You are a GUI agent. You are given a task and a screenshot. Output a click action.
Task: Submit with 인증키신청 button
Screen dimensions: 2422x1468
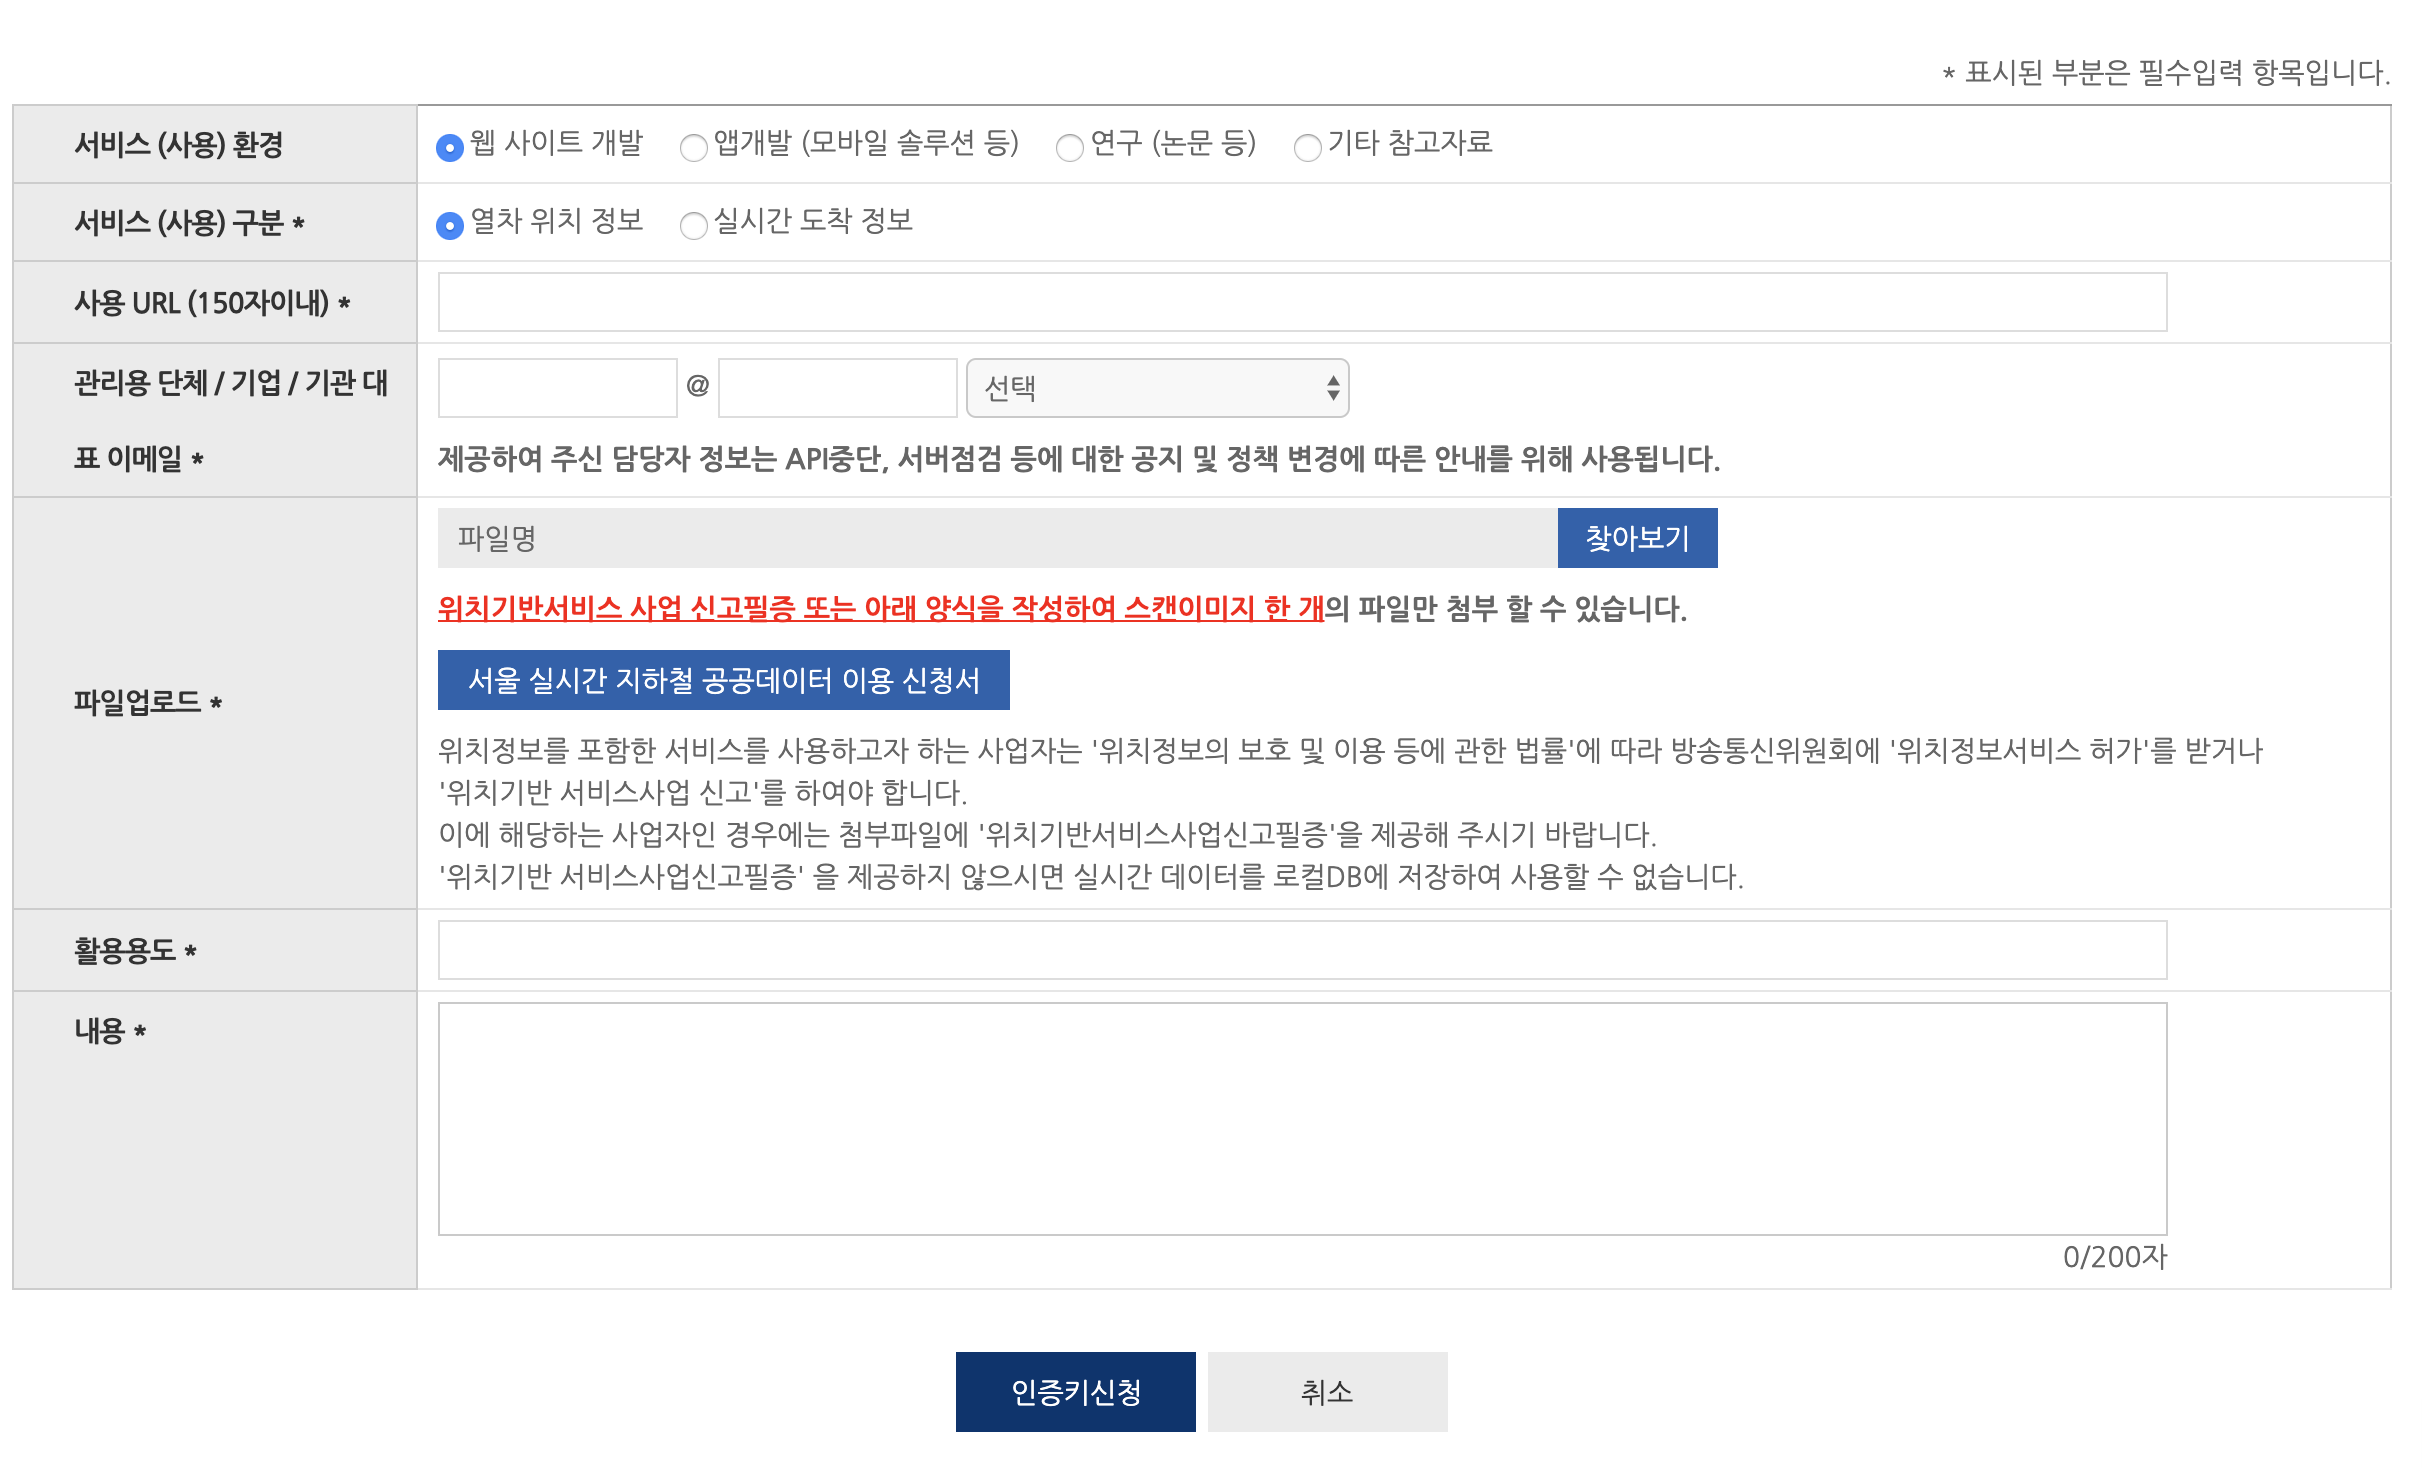pos(1075,1391)
